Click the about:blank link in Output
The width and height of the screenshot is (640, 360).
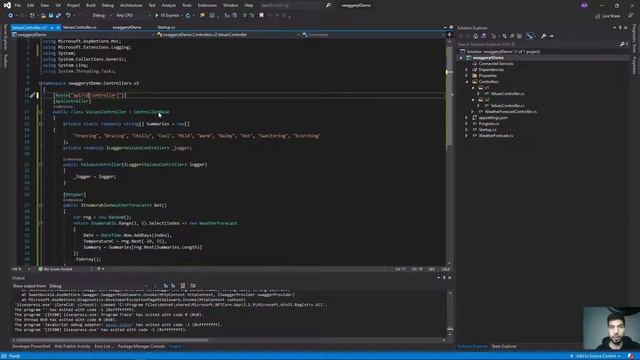(118, 325)
